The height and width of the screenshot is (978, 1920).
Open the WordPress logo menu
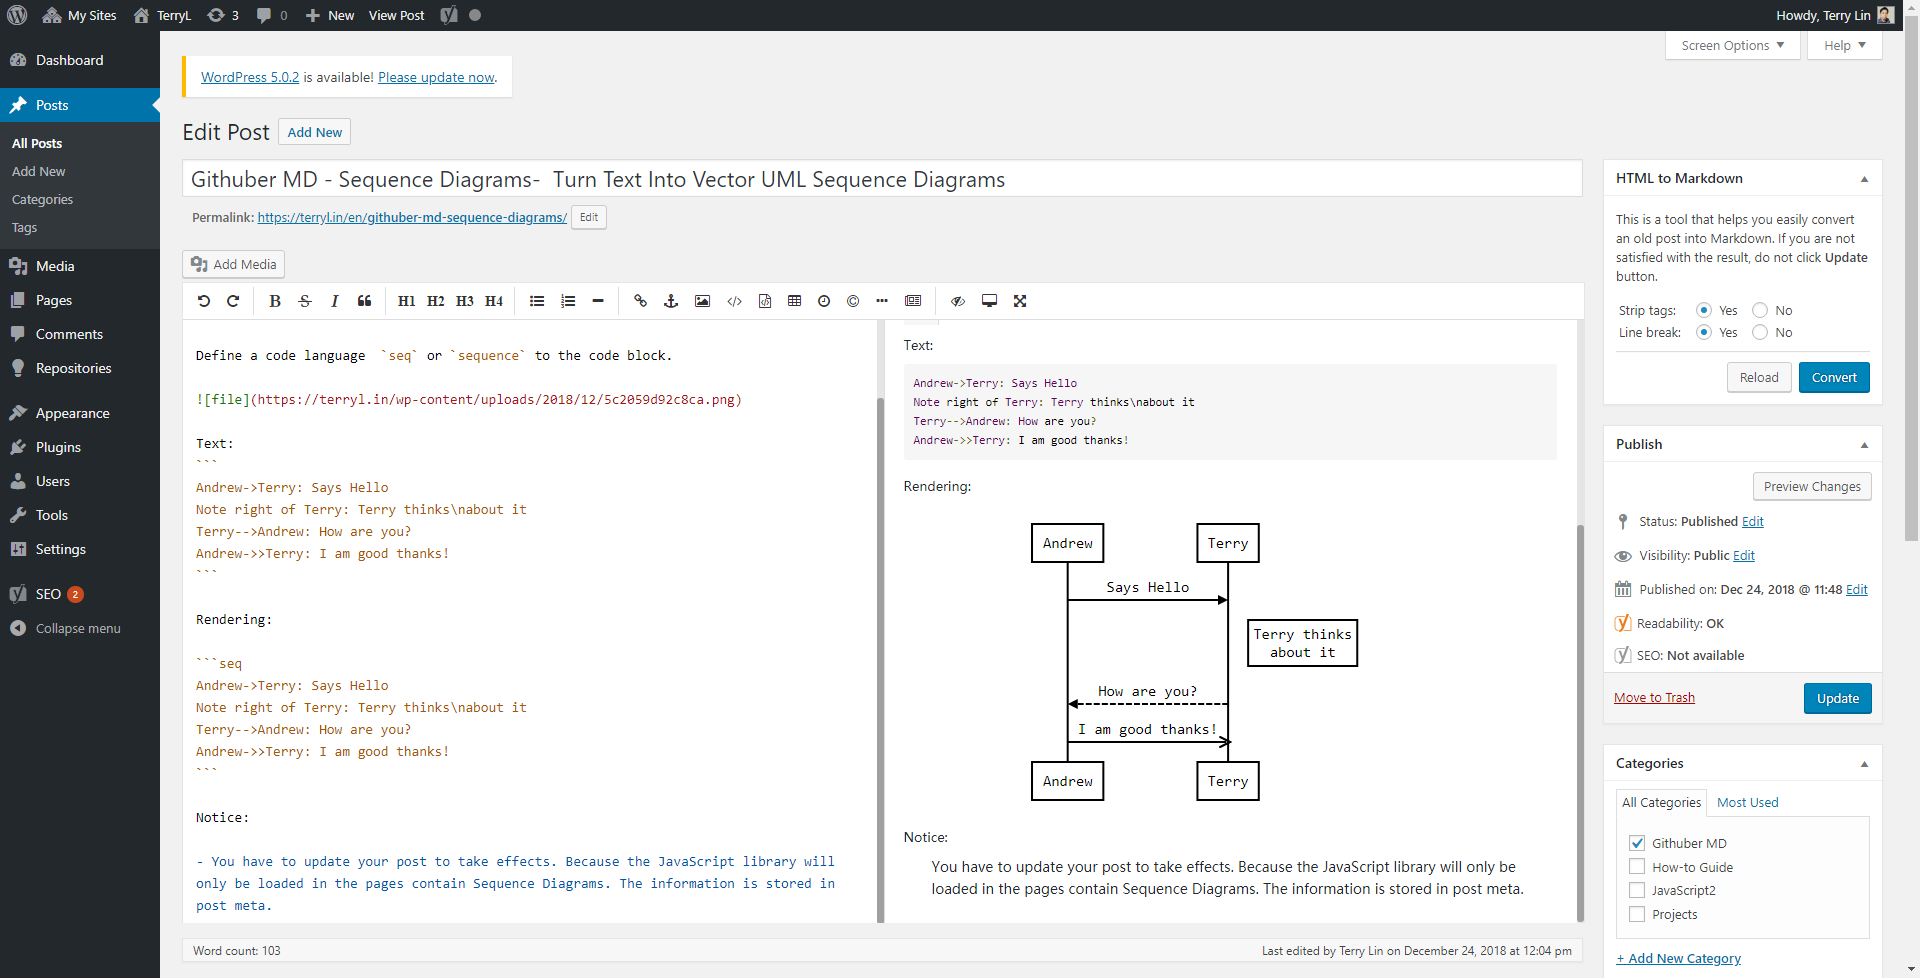tap(17, 15)
